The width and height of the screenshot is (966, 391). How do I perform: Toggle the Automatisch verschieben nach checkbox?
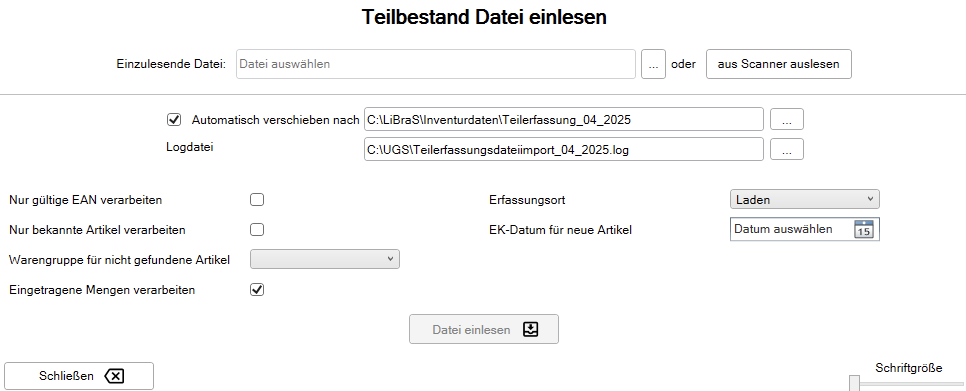(173, 119)
